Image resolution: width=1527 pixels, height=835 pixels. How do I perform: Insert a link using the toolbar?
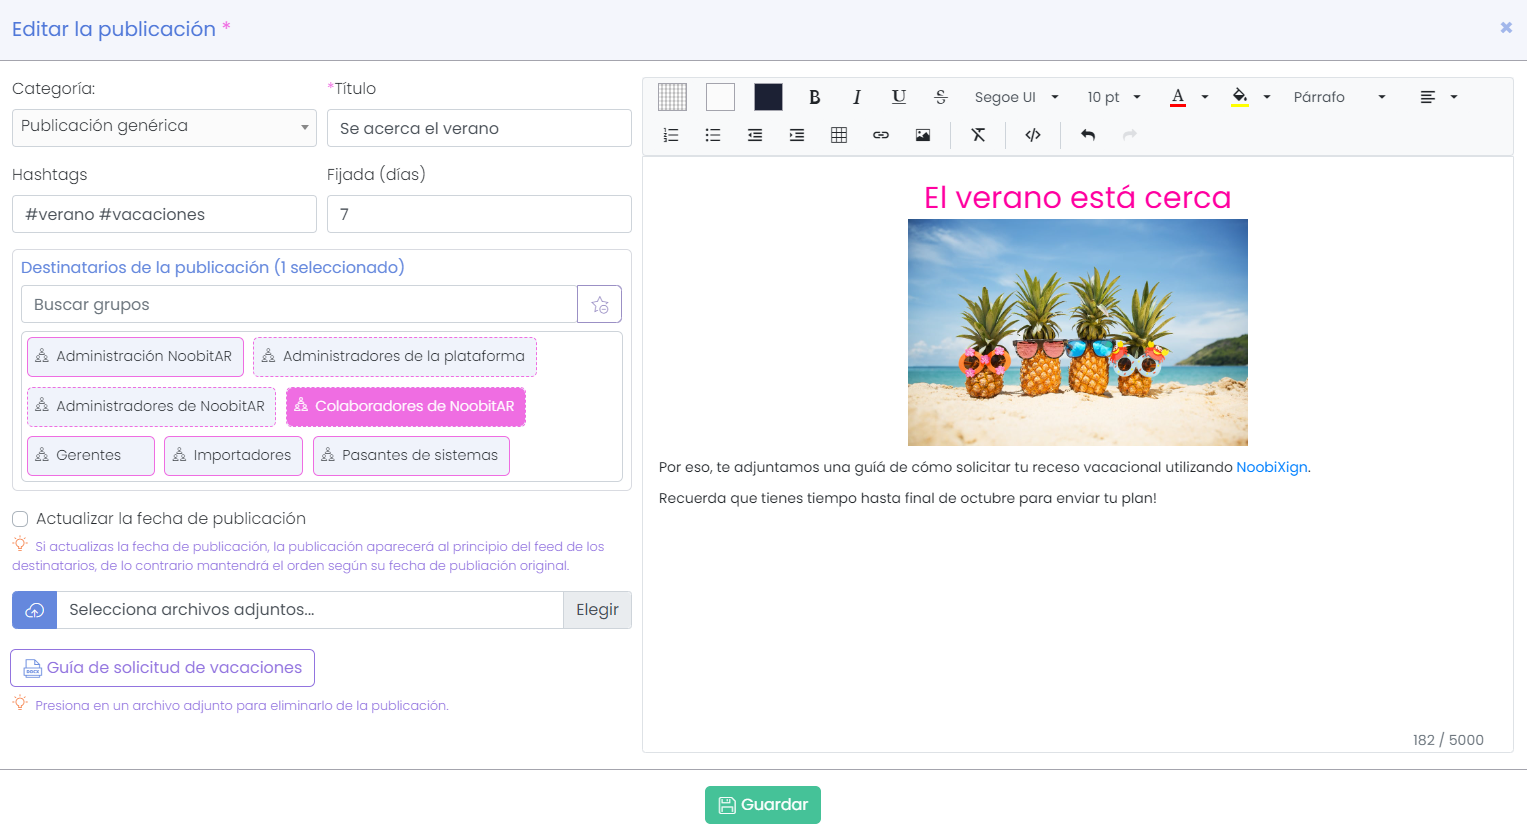(880, 134)
